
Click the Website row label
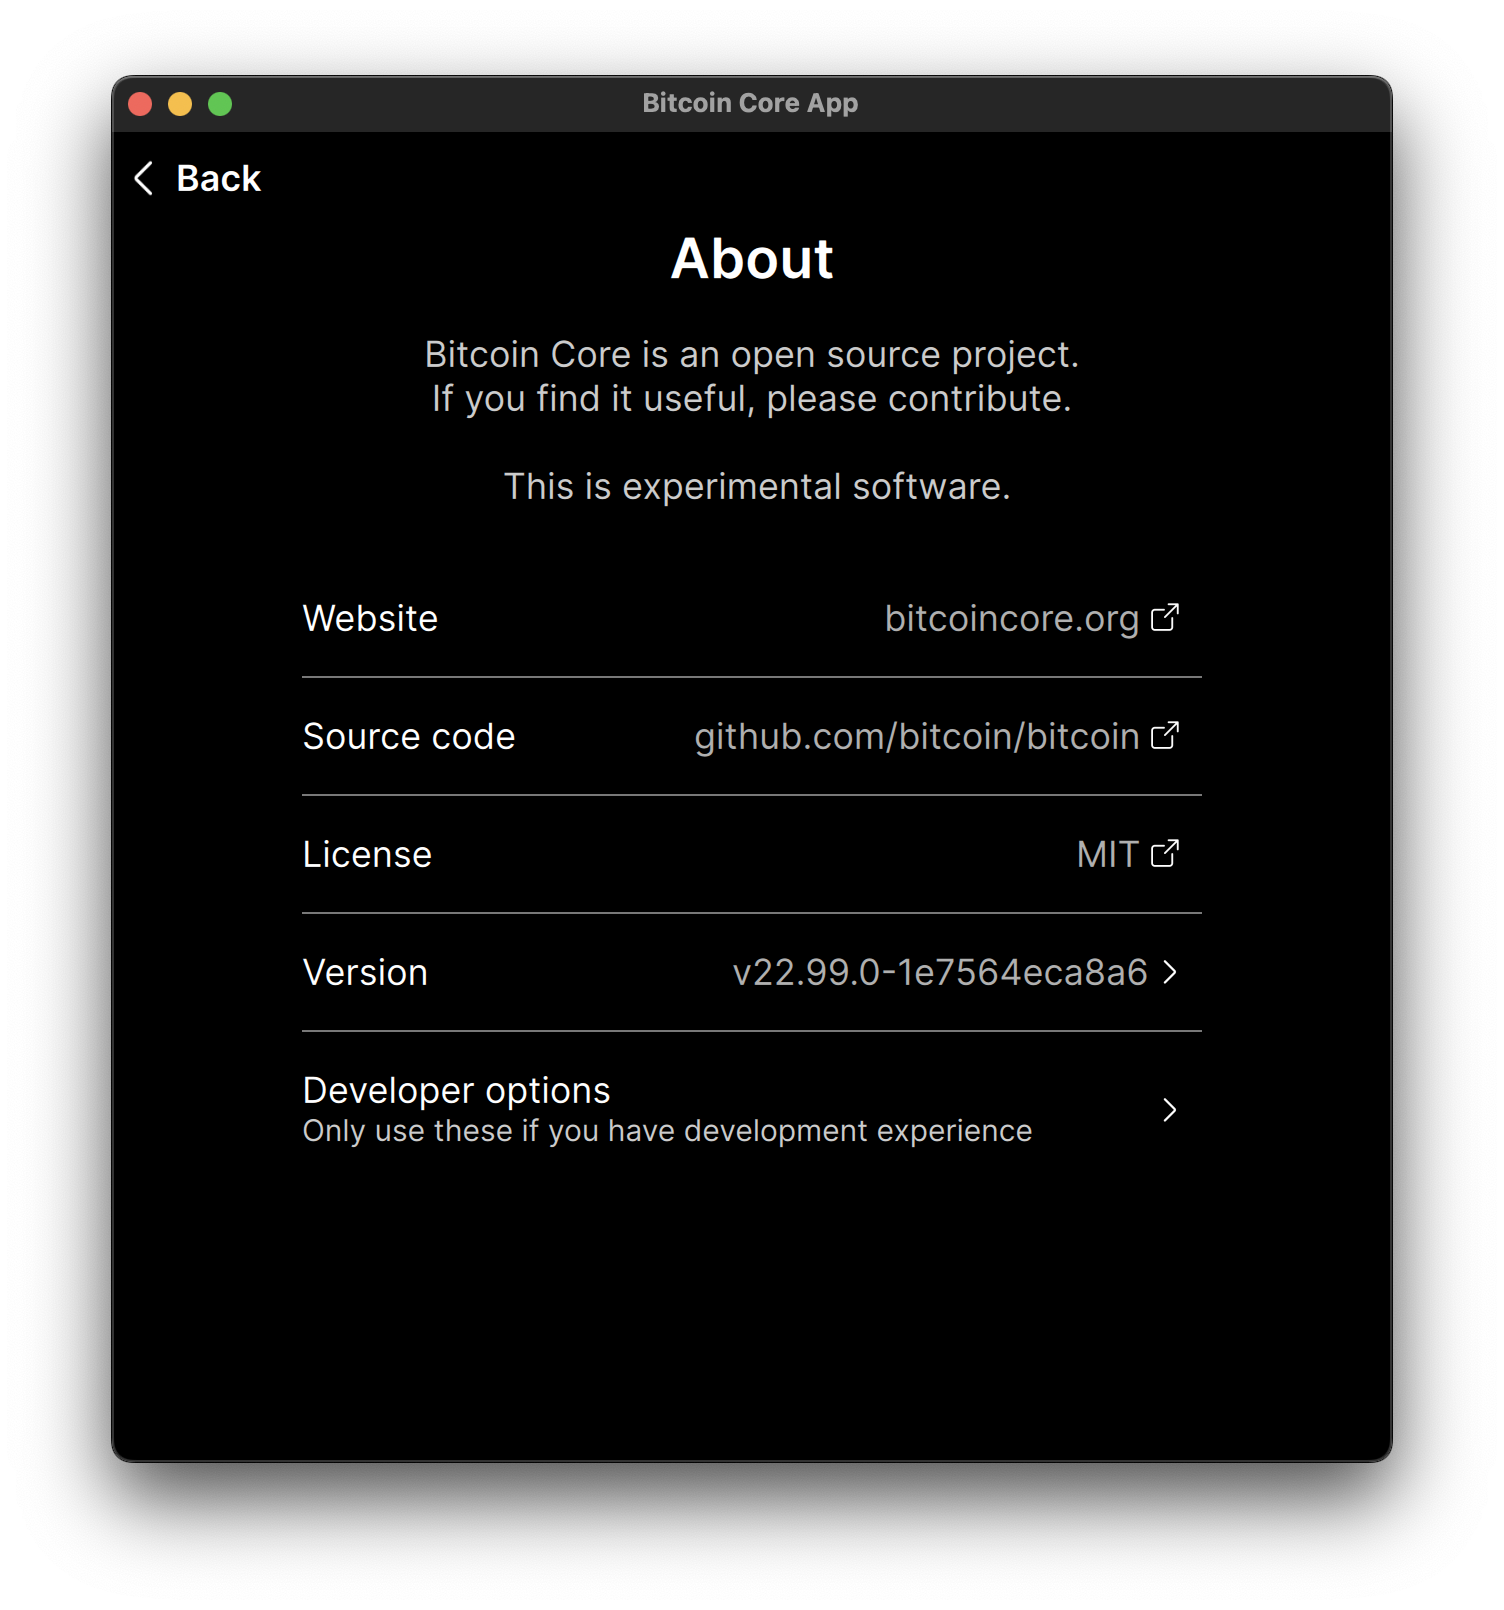(x=370, y=619)
